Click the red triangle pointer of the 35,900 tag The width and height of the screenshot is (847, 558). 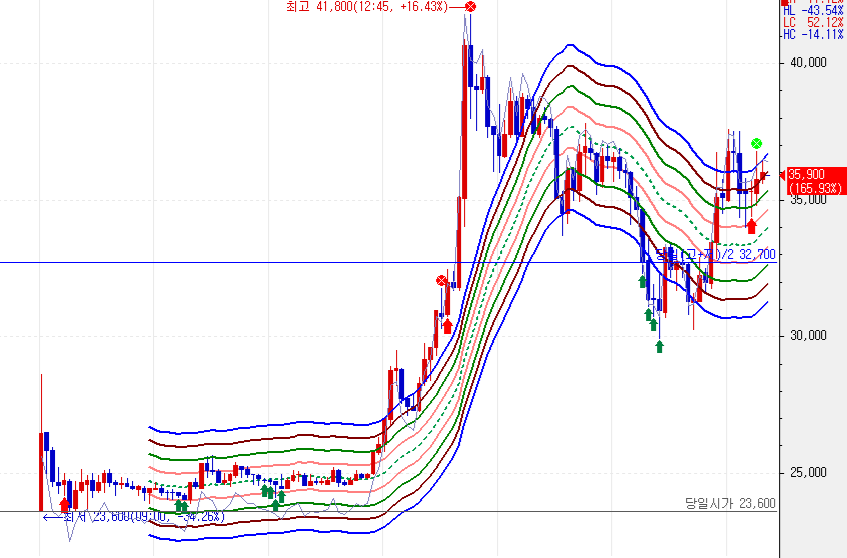(x=782, y=174)
